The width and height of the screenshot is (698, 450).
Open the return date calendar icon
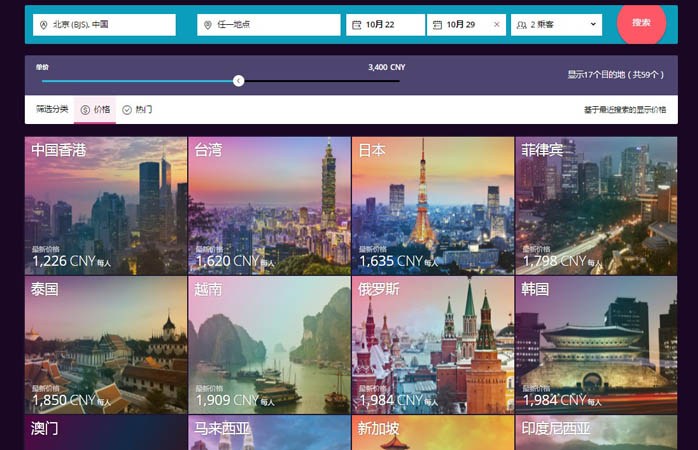[x=438, y=25]
